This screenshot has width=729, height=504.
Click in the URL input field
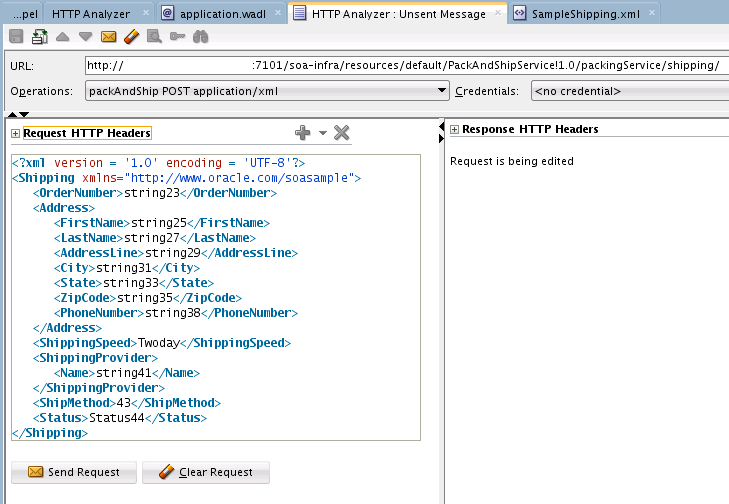407,65
